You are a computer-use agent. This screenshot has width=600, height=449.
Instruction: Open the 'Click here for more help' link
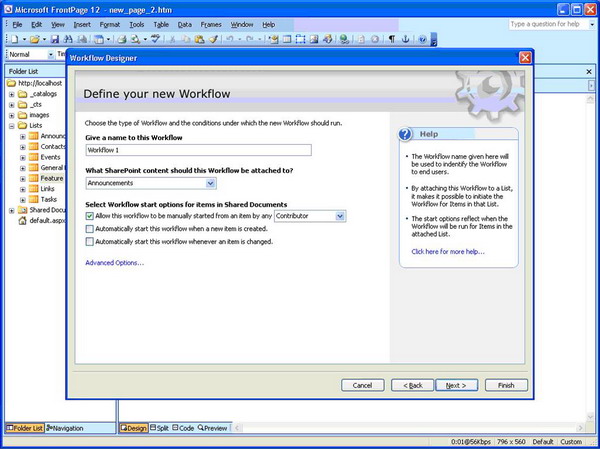[448, 252]
